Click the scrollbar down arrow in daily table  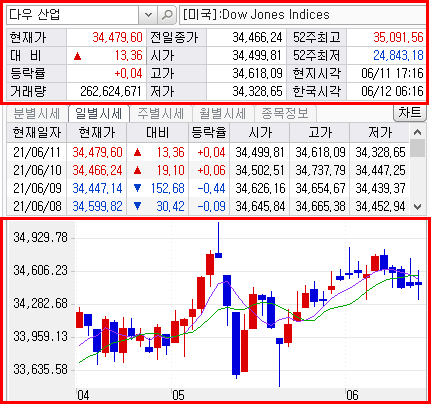point(417,207)
